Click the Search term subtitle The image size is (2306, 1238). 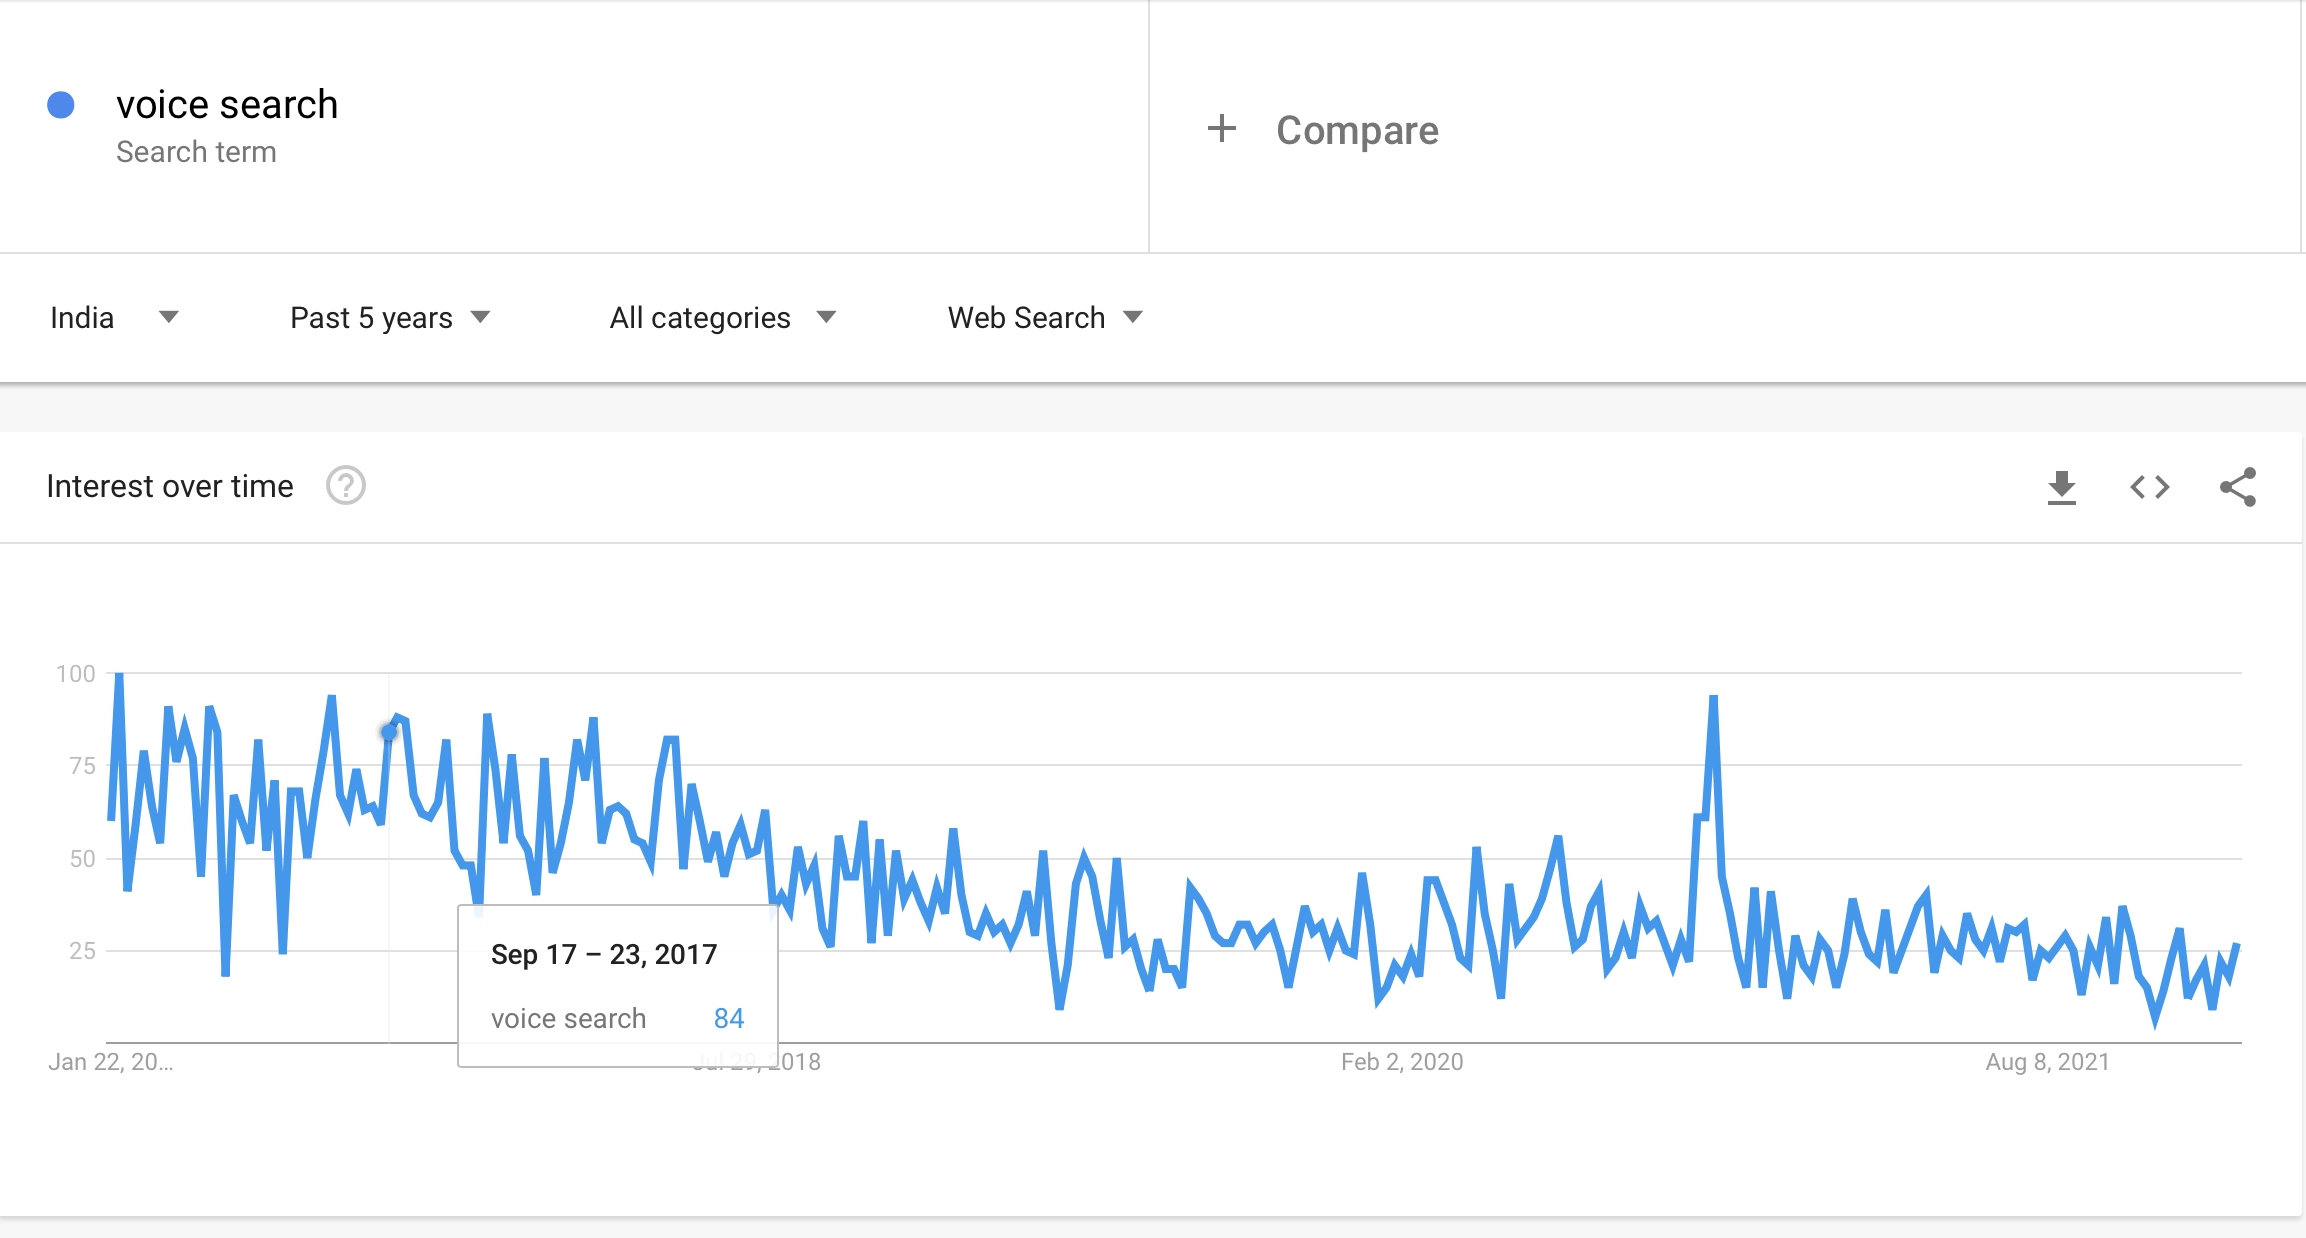pyautogui.click(x=196, y=152)
